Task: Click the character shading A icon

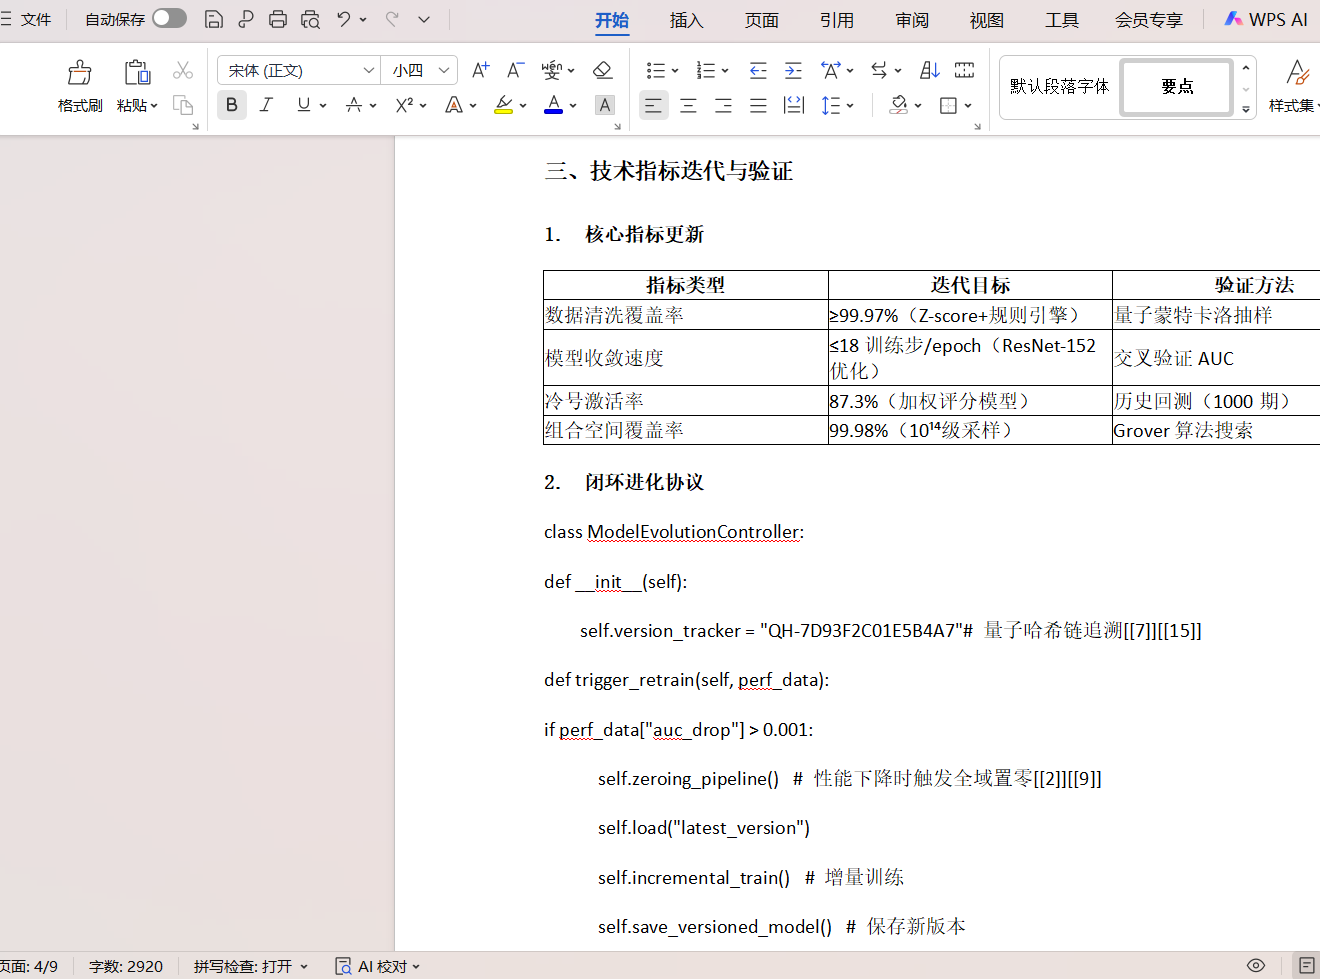Action: 605,104
